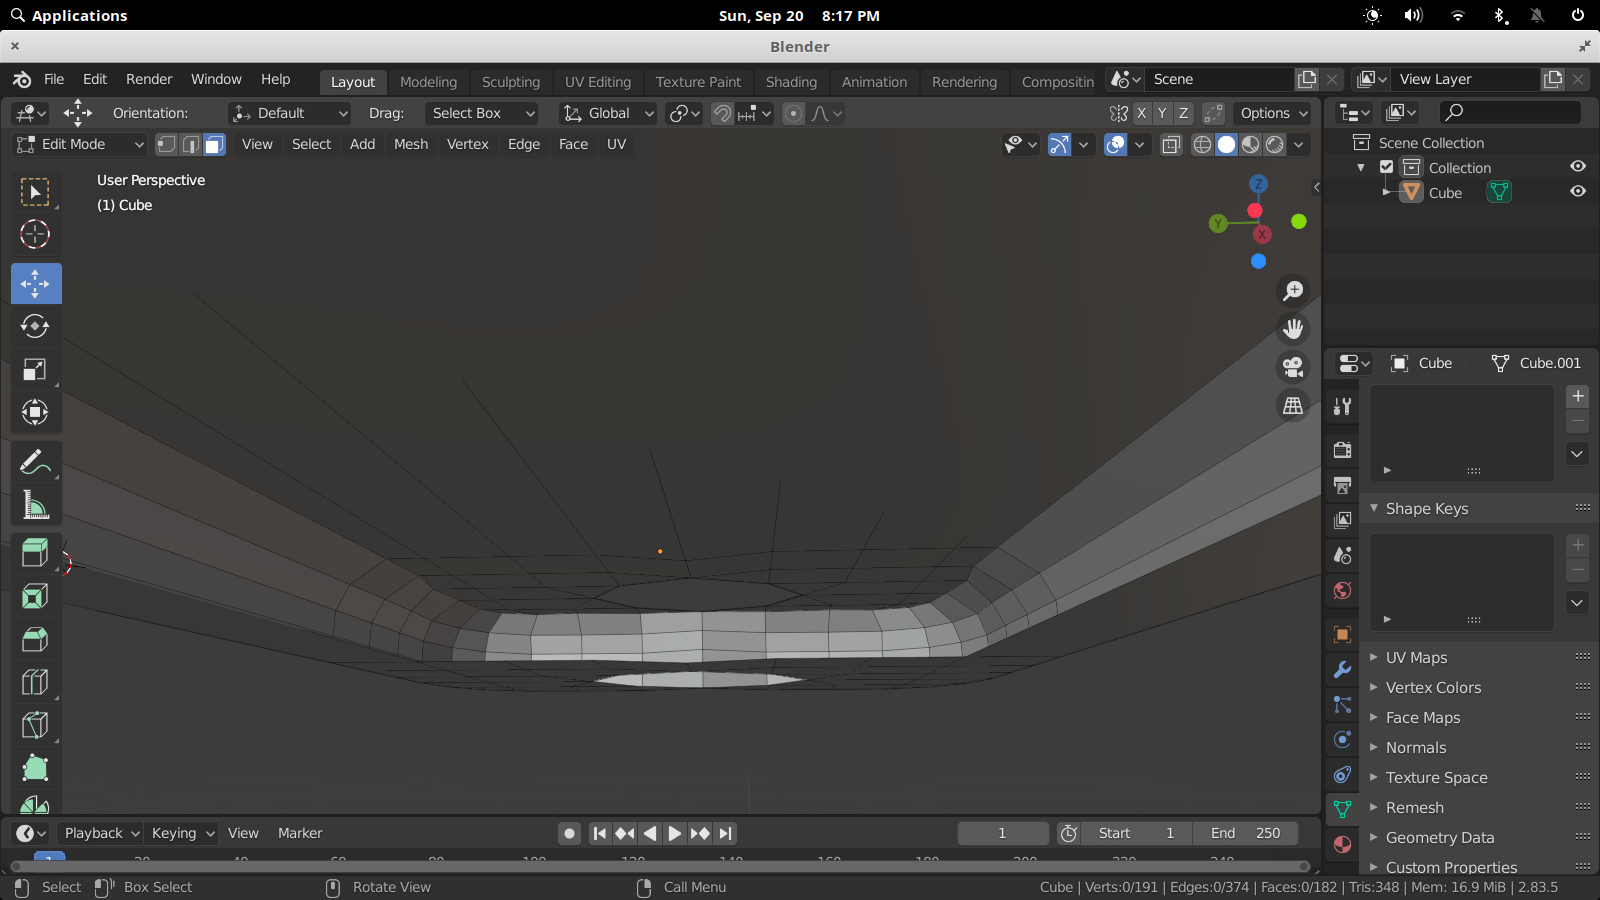Activate the Rotate tool

34,326
